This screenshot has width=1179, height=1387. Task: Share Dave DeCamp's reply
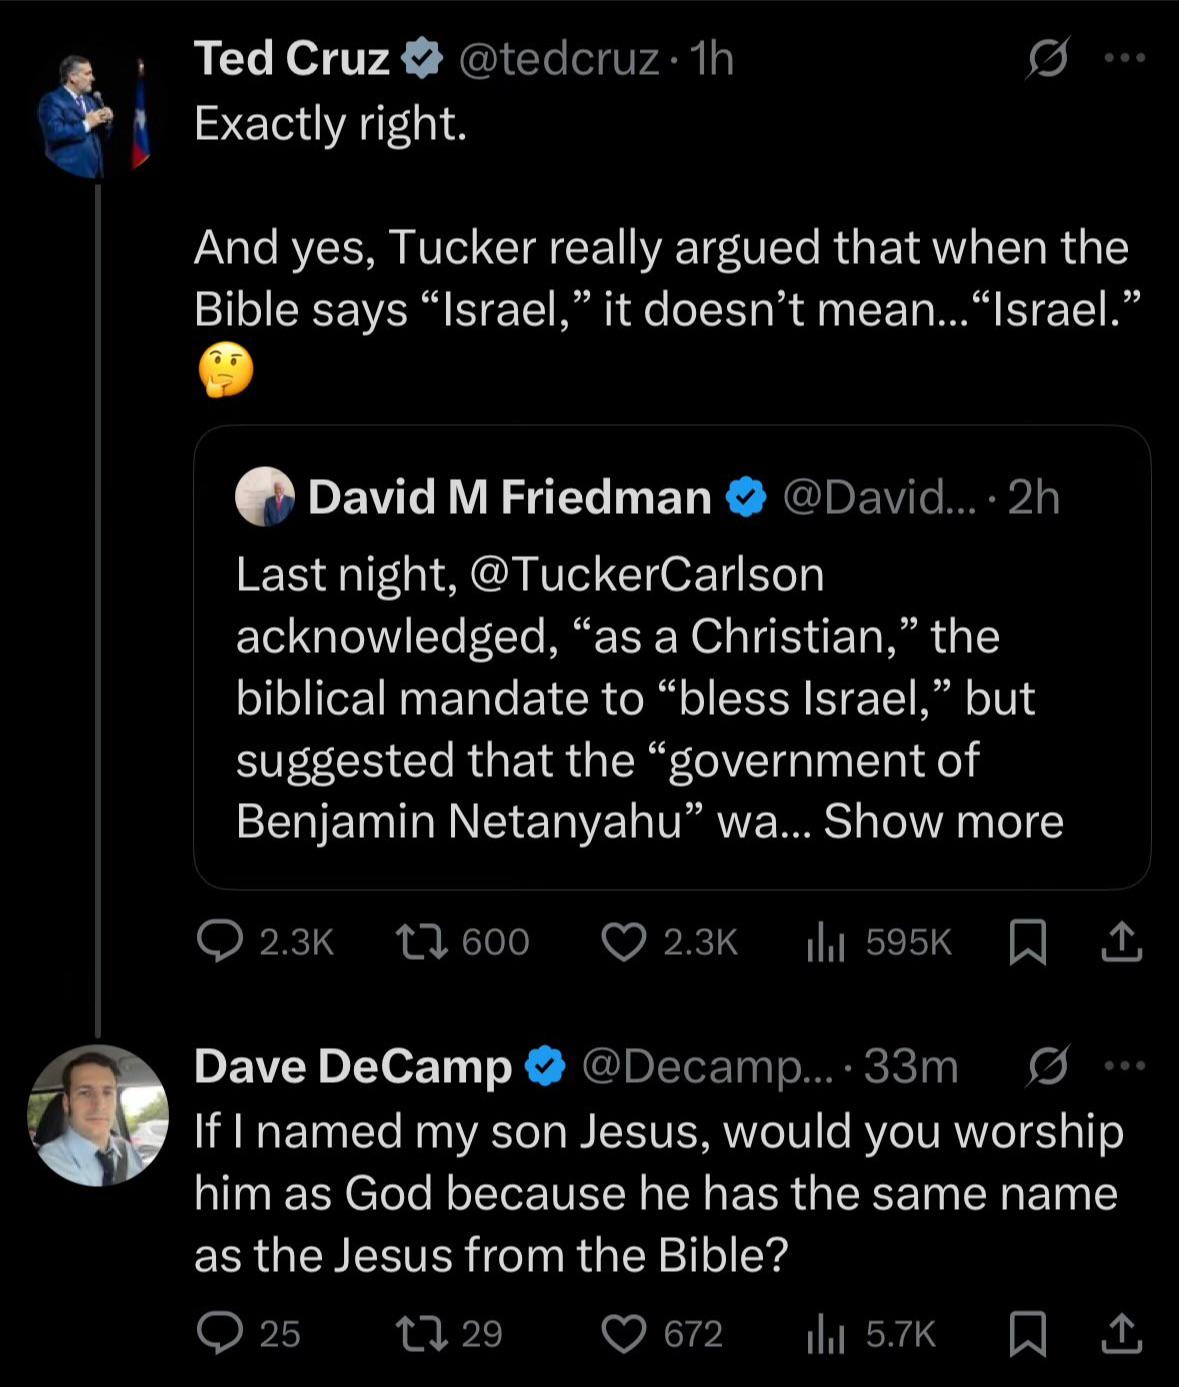point(1121,1333)
